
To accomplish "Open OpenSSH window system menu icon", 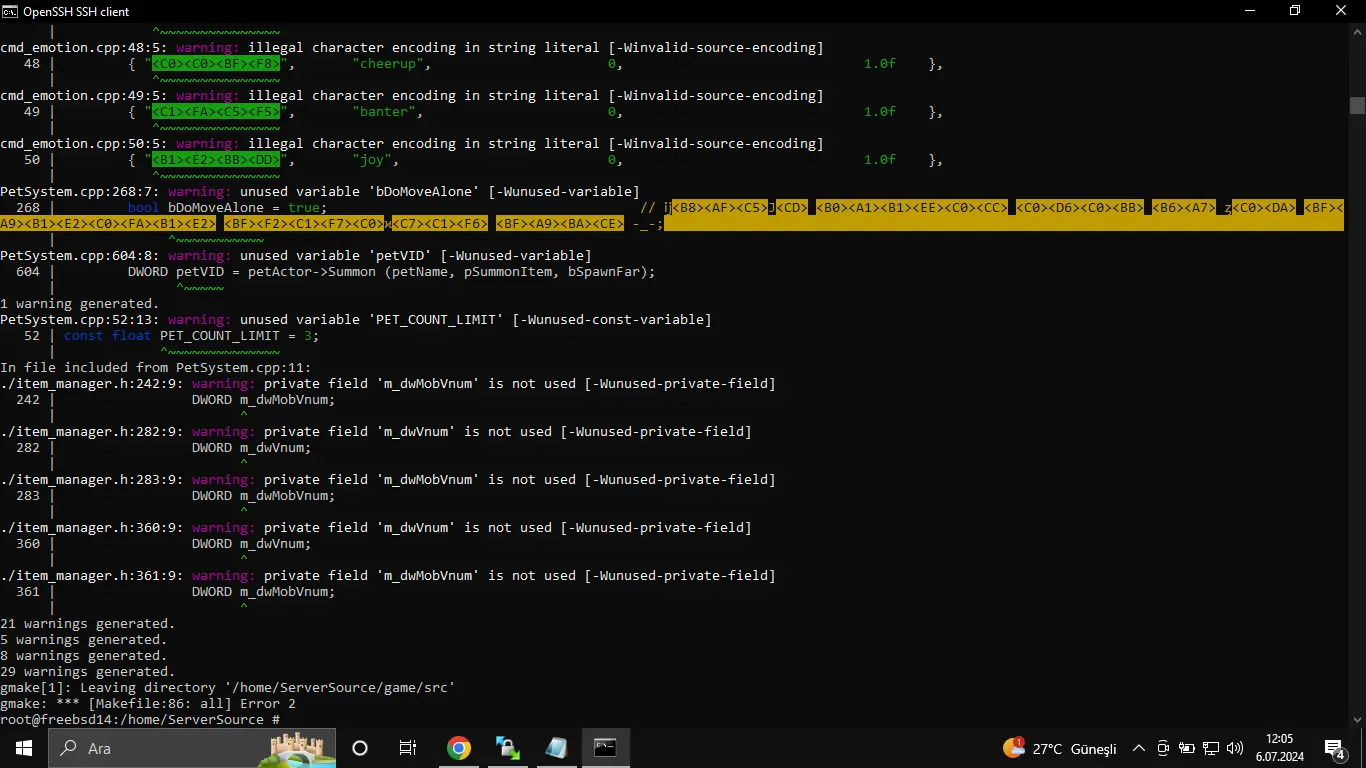I will click(x=11, y=11).
